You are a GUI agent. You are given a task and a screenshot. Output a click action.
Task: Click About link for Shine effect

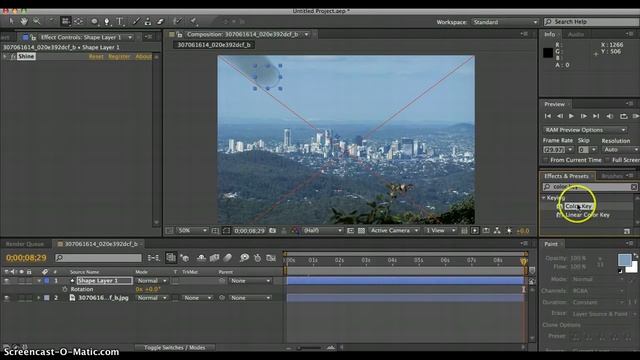tap(143, 57)
